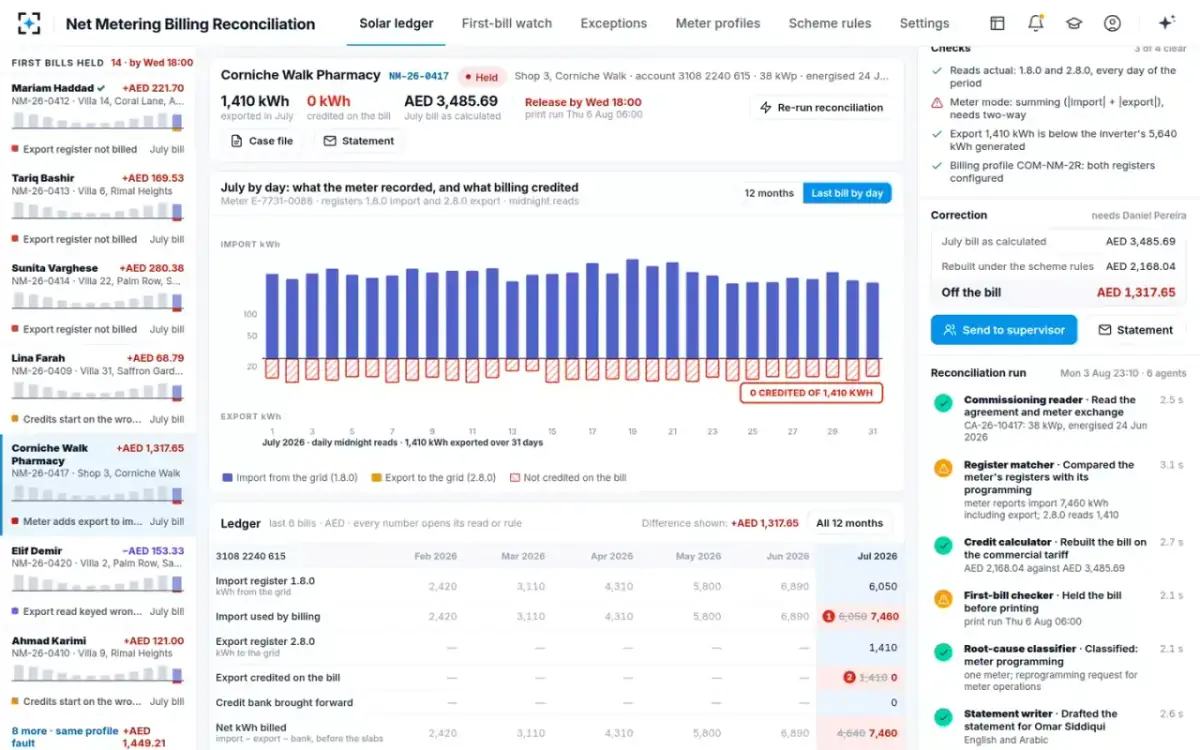Toggle Not credited on the bill legend

pos(568,478)
